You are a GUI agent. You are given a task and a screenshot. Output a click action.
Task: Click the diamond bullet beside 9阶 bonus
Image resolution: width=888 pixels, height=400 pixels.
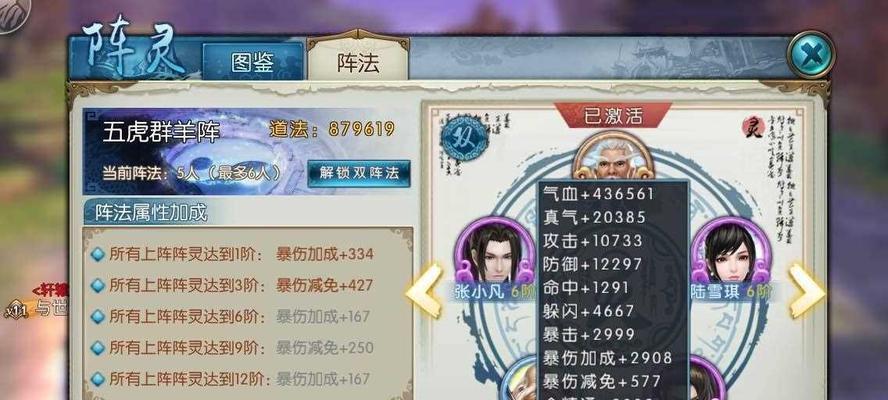tap(98, 347)
